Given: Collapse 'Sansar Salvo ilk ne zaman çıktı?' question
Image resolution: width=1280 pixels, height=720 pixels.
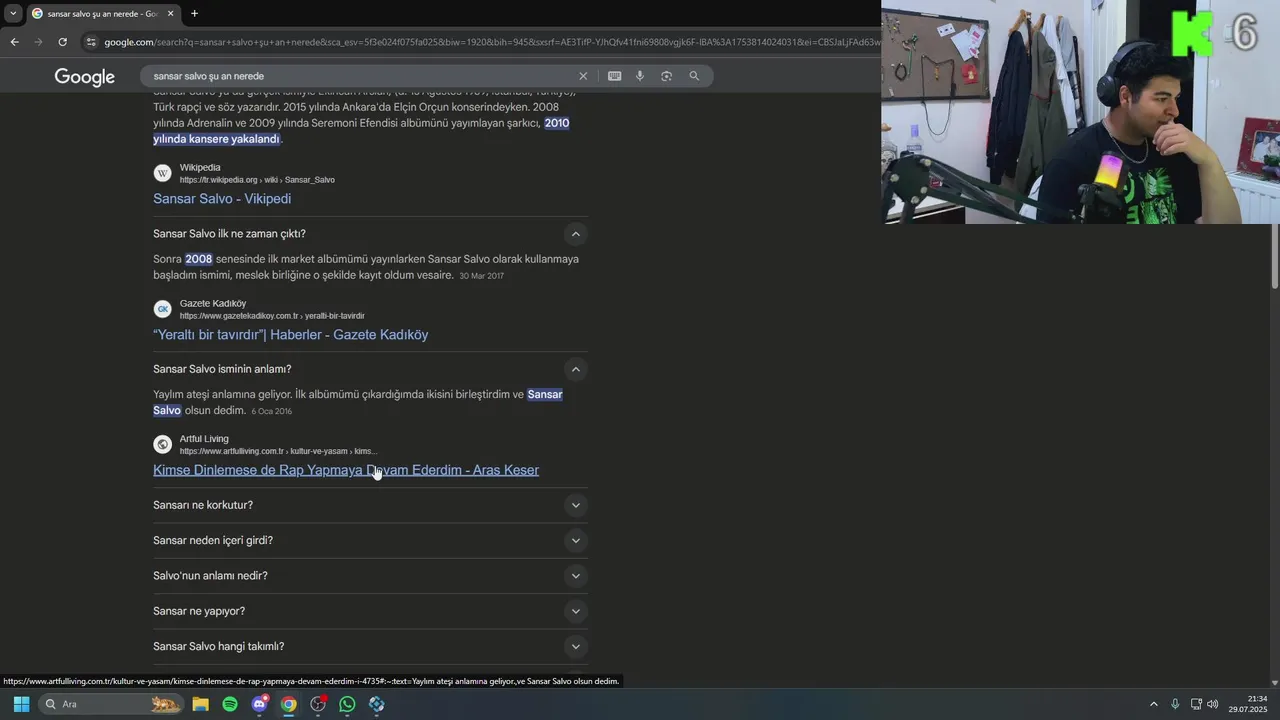Looking at the screenshot, I should (x=575, y=234).
